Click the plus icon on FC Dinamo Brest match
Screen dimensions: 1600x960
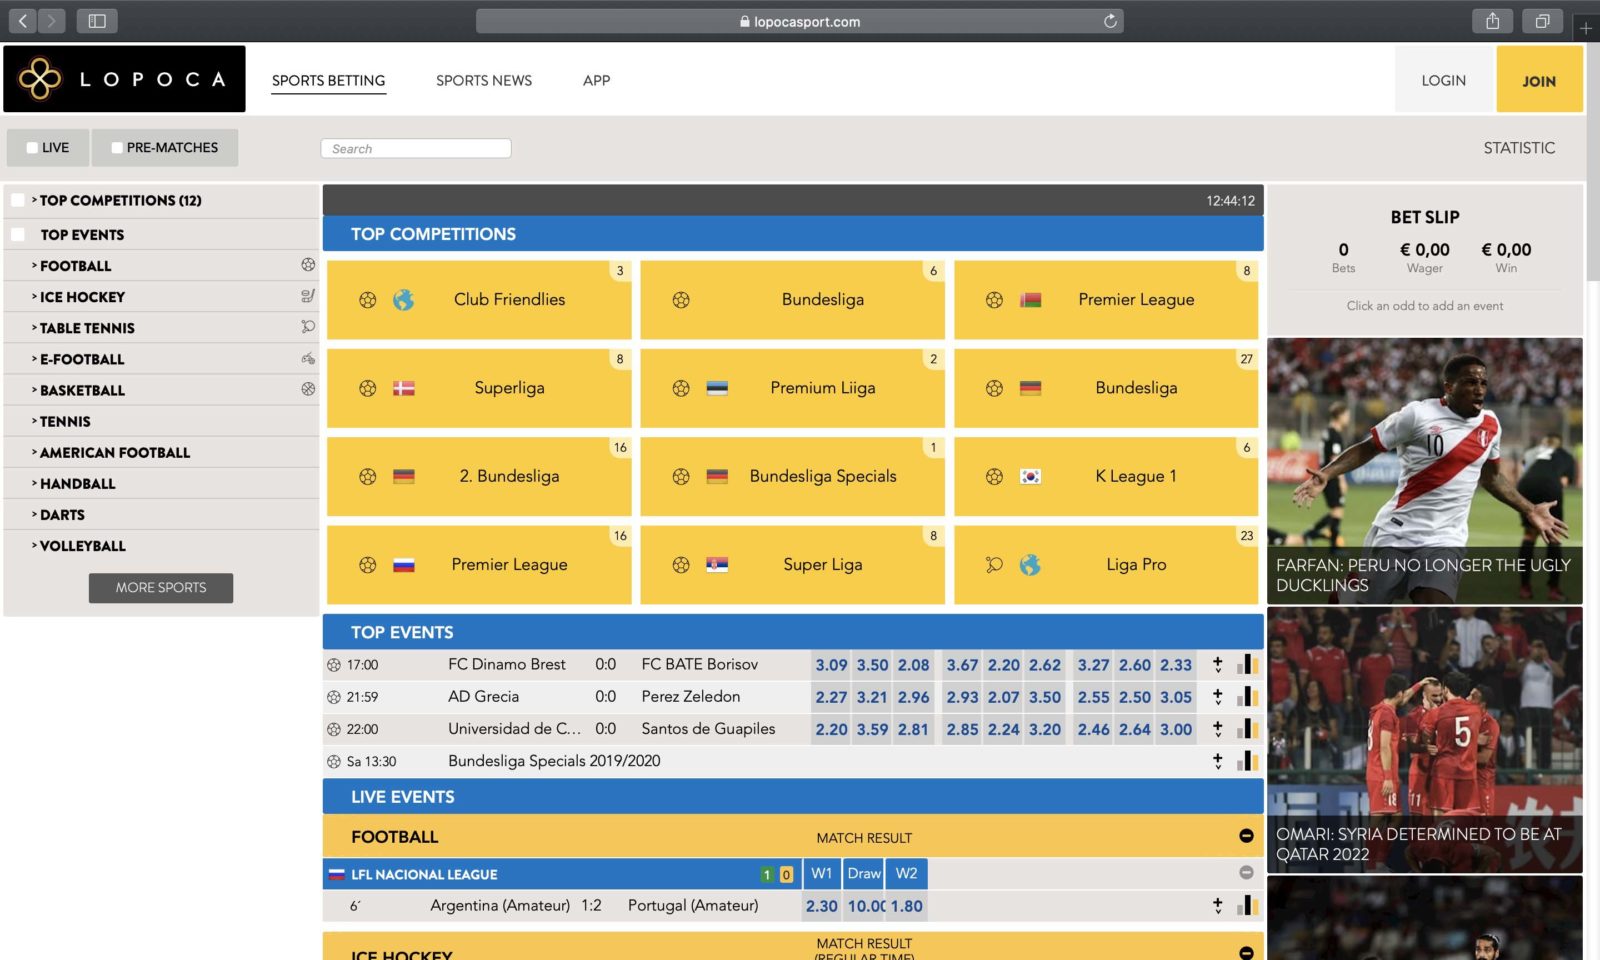tap(1217, 663)
